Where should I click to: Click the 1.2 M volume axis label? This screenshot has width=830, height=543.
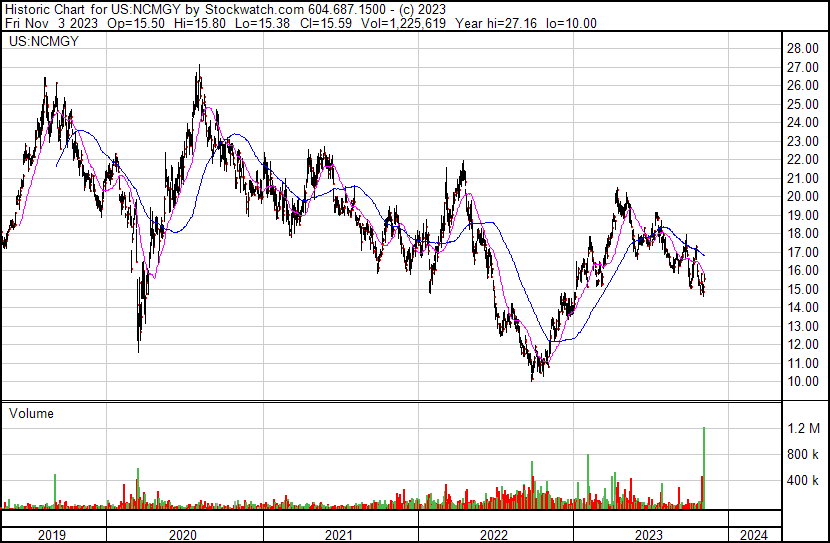(x=804, y=428)
